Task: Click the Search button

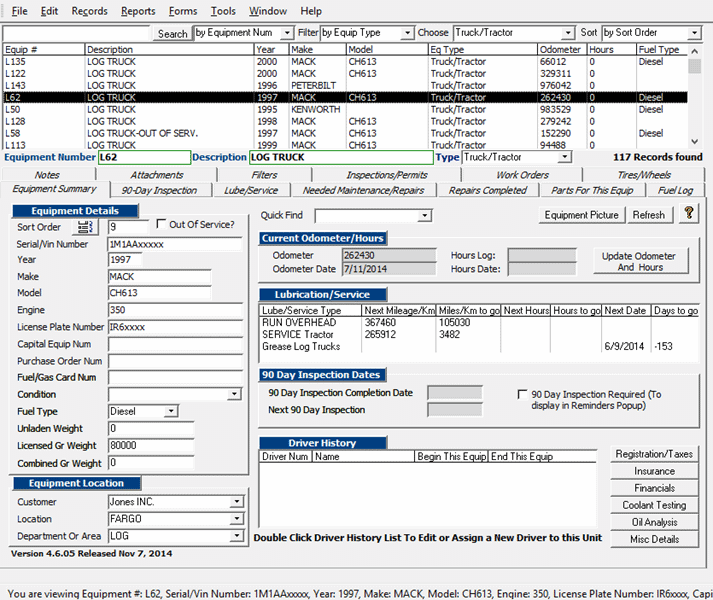Action: pyautogui.click(x=172, y=34)
